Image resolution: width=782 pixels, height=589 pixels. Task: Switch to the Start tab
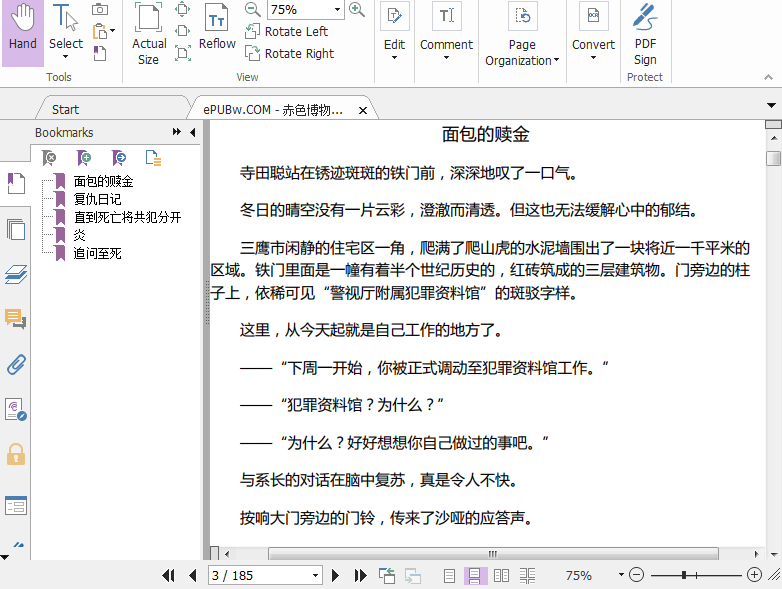point(65,109)
